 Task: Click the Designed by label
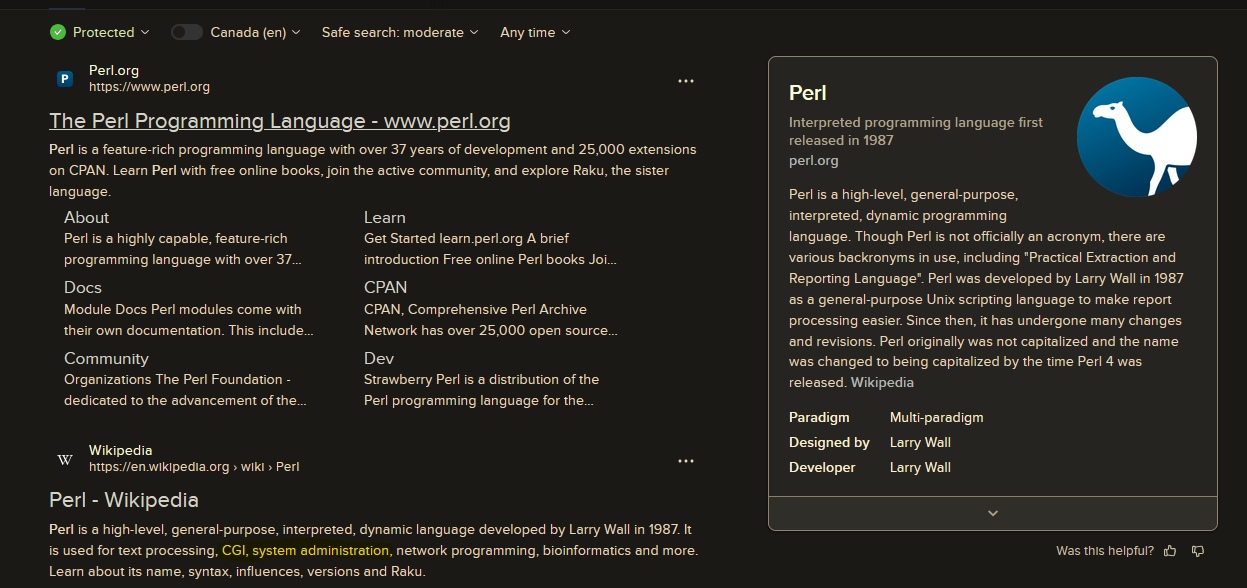click(829, 442)
